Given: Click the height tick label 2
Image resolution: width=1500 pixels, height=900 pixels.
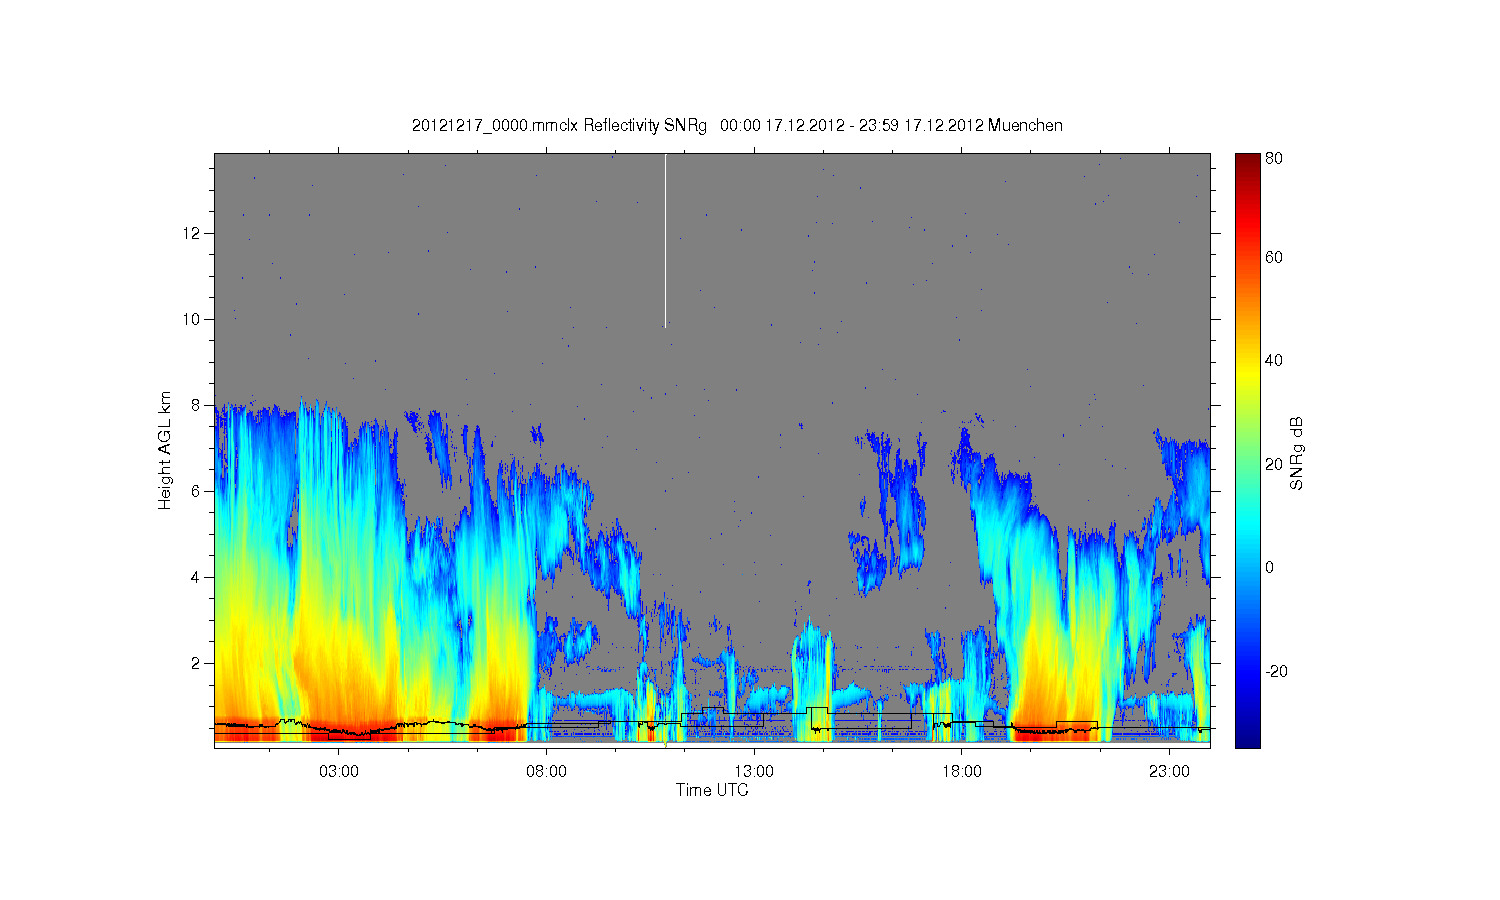Looking at the screenshot, I should (x=197, y=663).
